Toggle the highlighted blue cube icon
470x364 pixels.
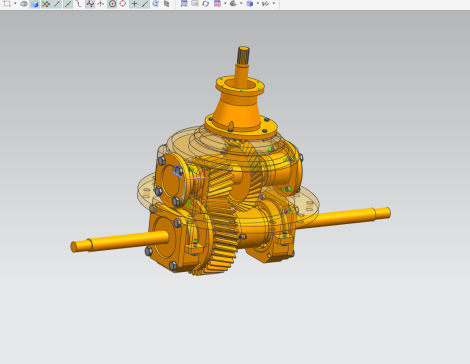click(35, 4)
